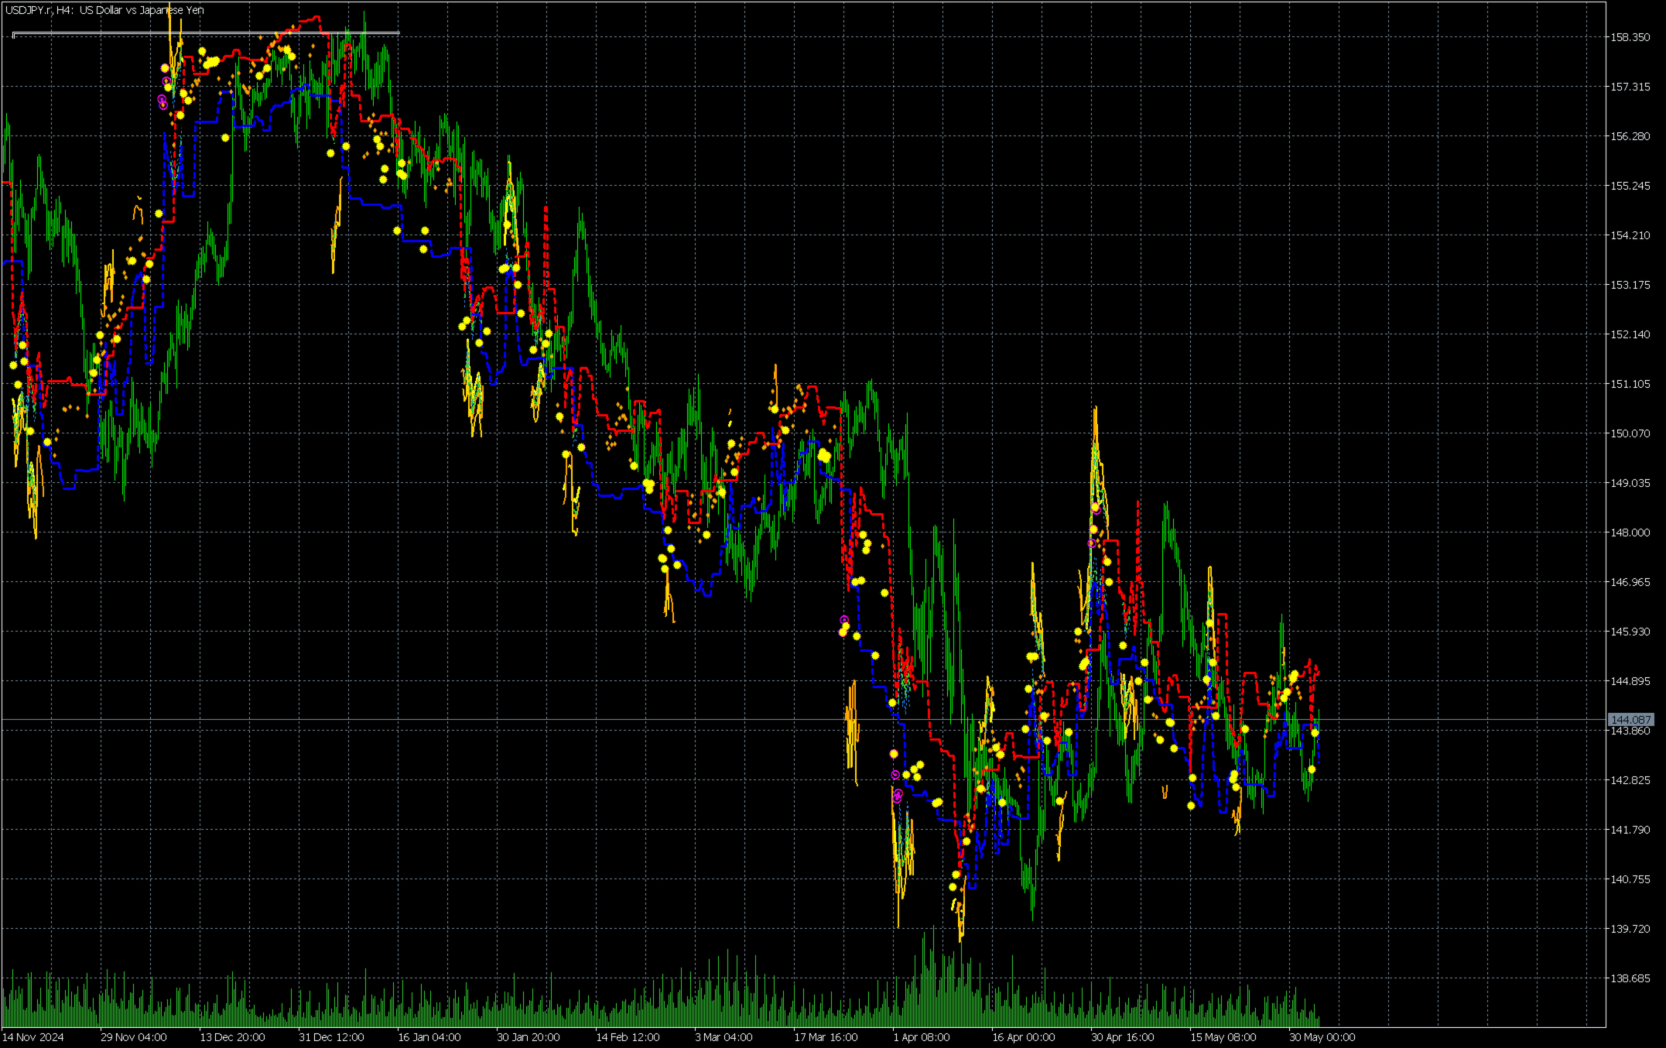Click the 30 Apr 16:00 time label
1666x1048 pixels.
[x=1123, y=1037]
